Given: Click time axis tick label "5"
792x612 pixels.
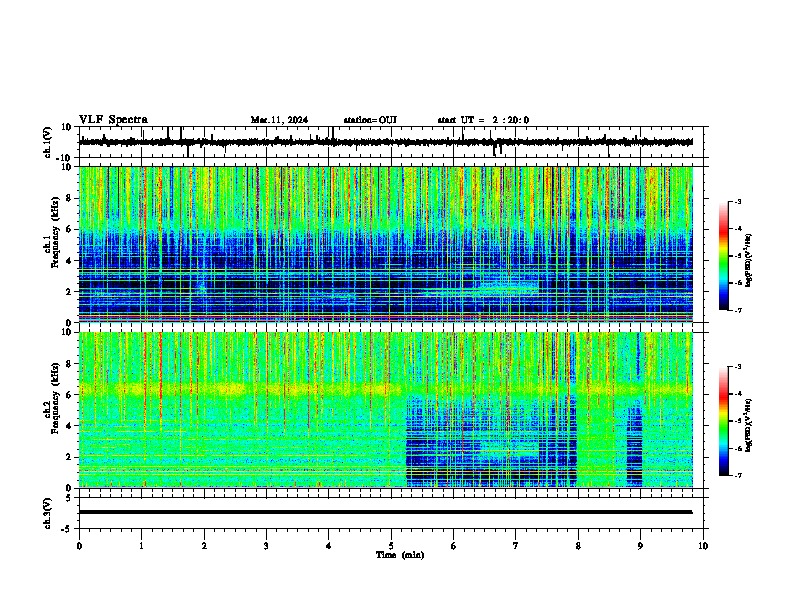Looking at the screenshot, I should pos(391,546).
